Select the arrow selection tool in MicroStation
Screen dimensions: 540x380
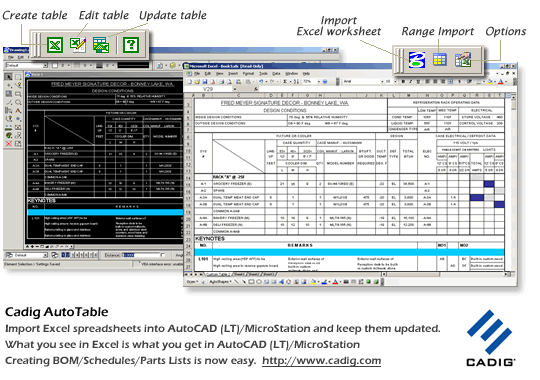click(9, 76)
